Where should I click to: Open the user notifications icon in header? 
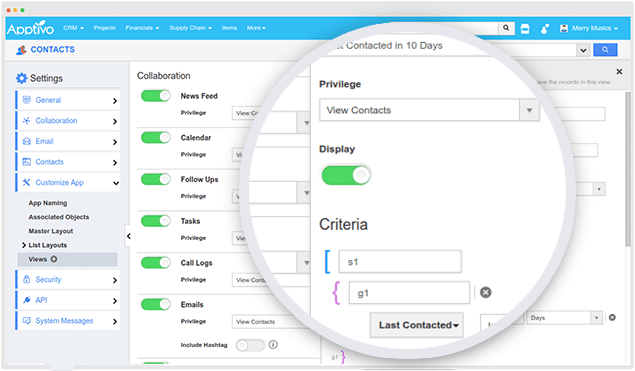(x=545, y=28)
